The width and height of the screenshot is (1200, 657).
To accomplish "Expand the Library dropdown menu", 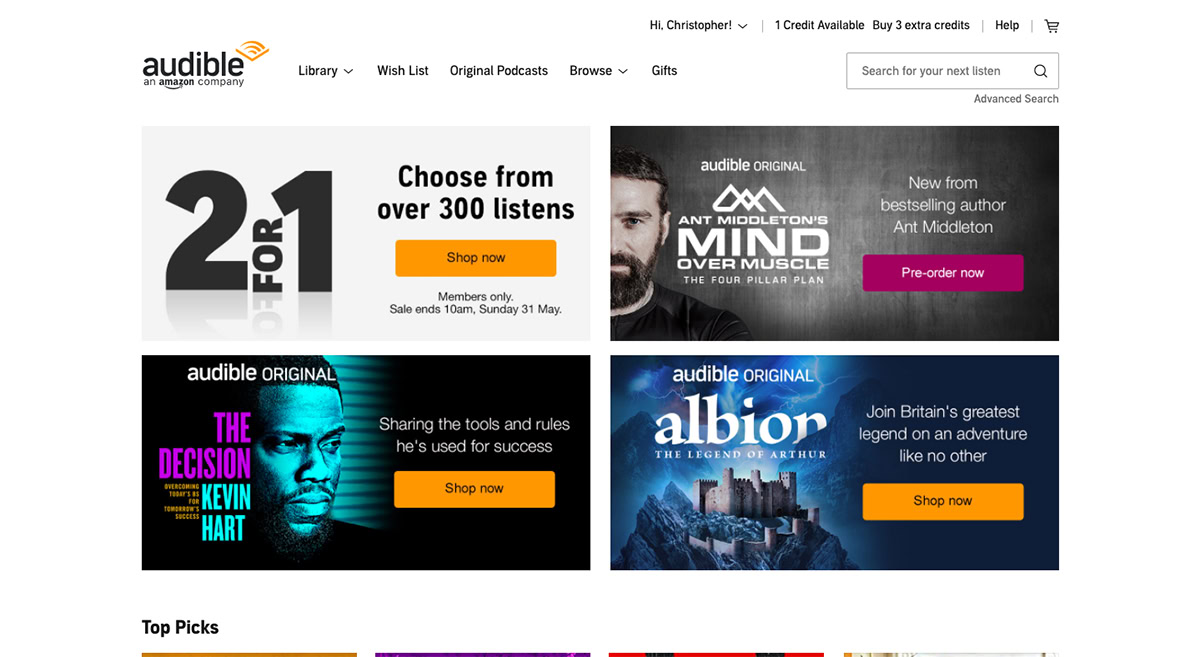I will (326, 71).
